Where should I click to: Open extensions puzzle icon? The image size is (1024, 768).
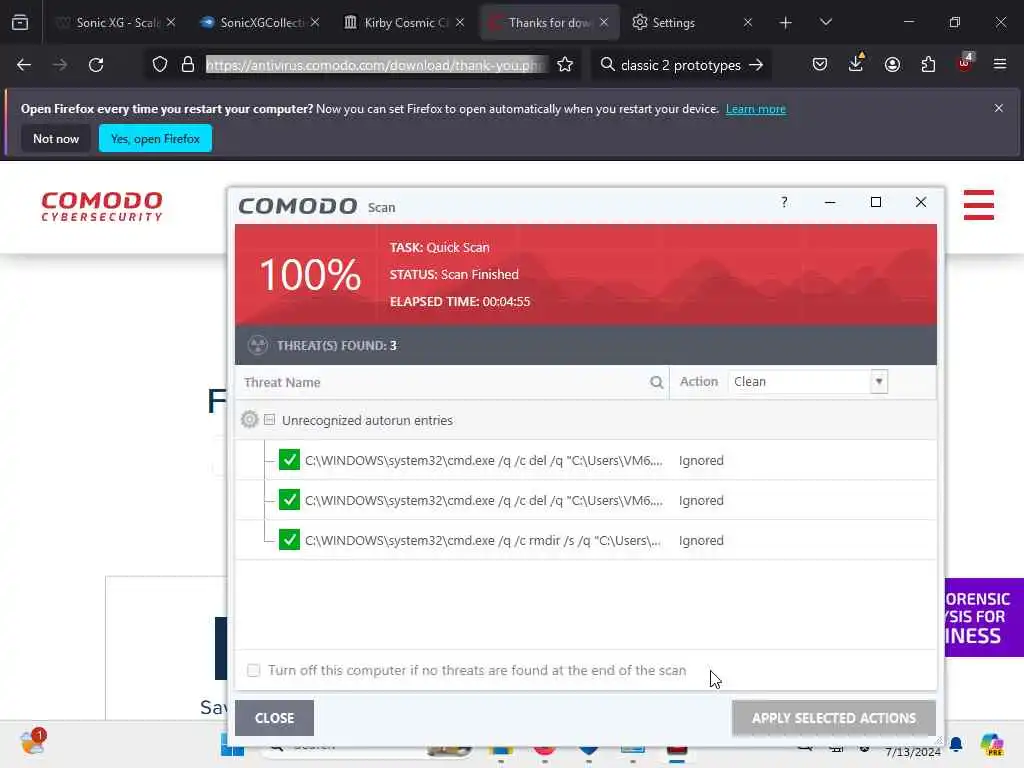coord(928,65)
